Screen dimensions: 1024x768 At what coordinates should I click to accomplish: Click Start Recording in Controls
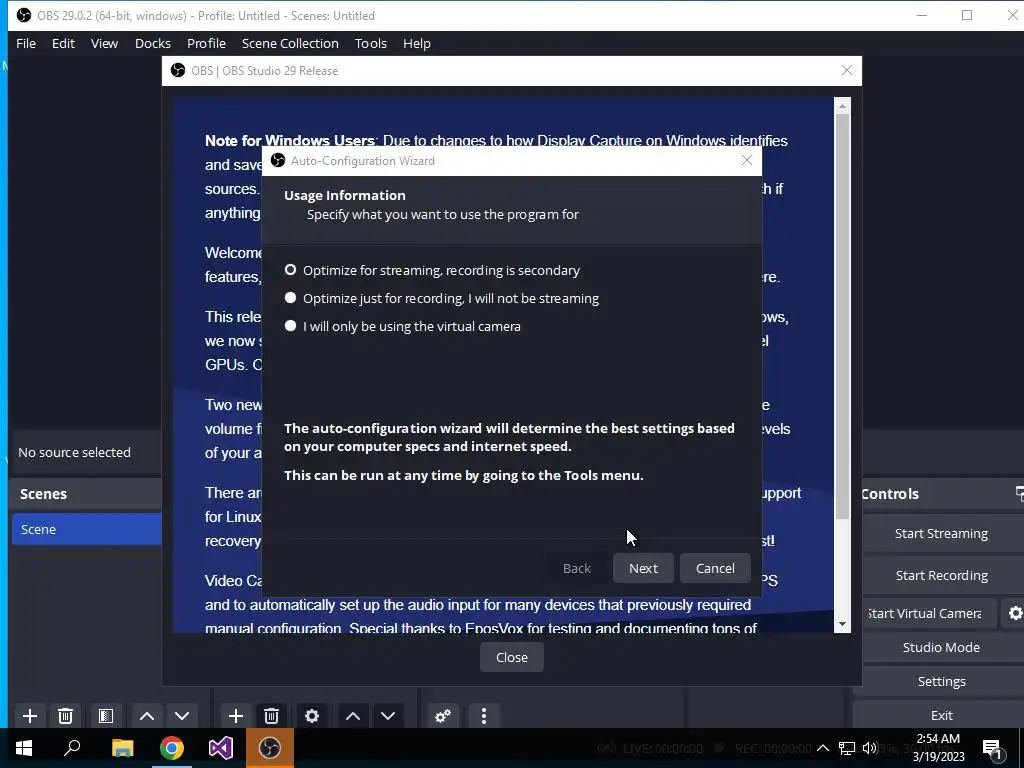click(x=941, y=575)
